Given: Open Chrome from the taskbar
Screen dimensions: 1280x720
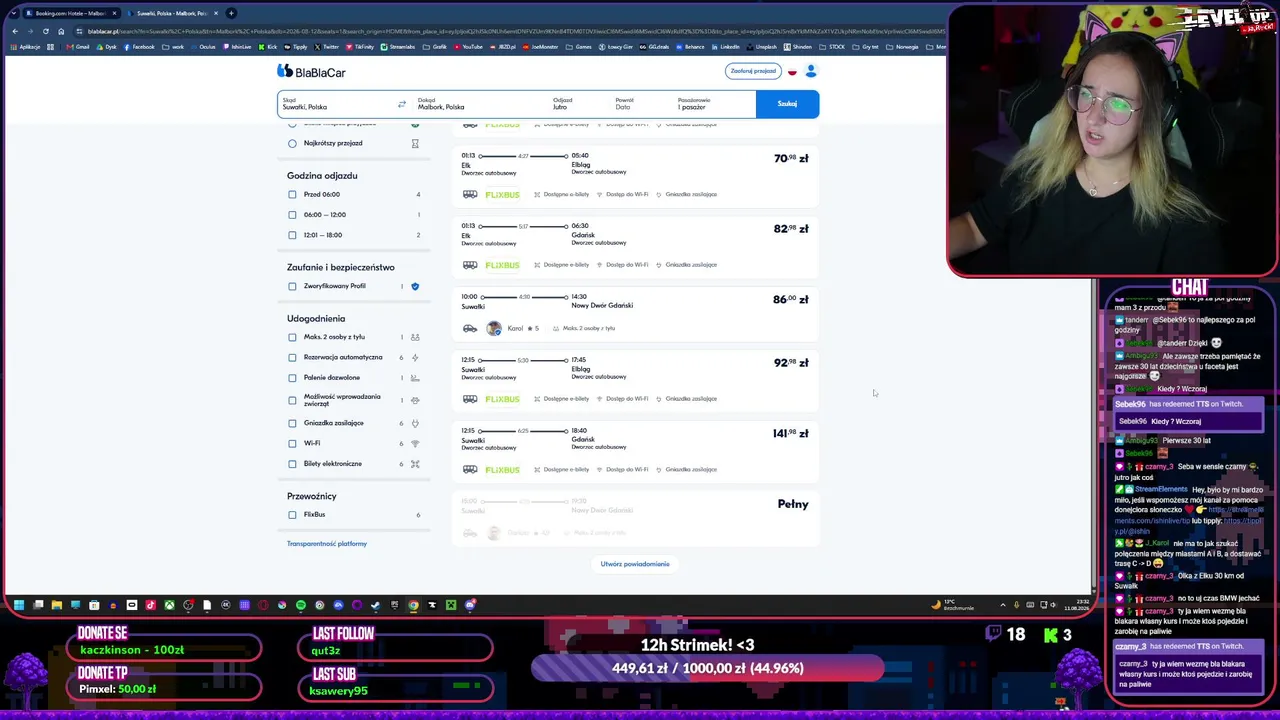Looking at the screenshot, I should pos(413,605).
